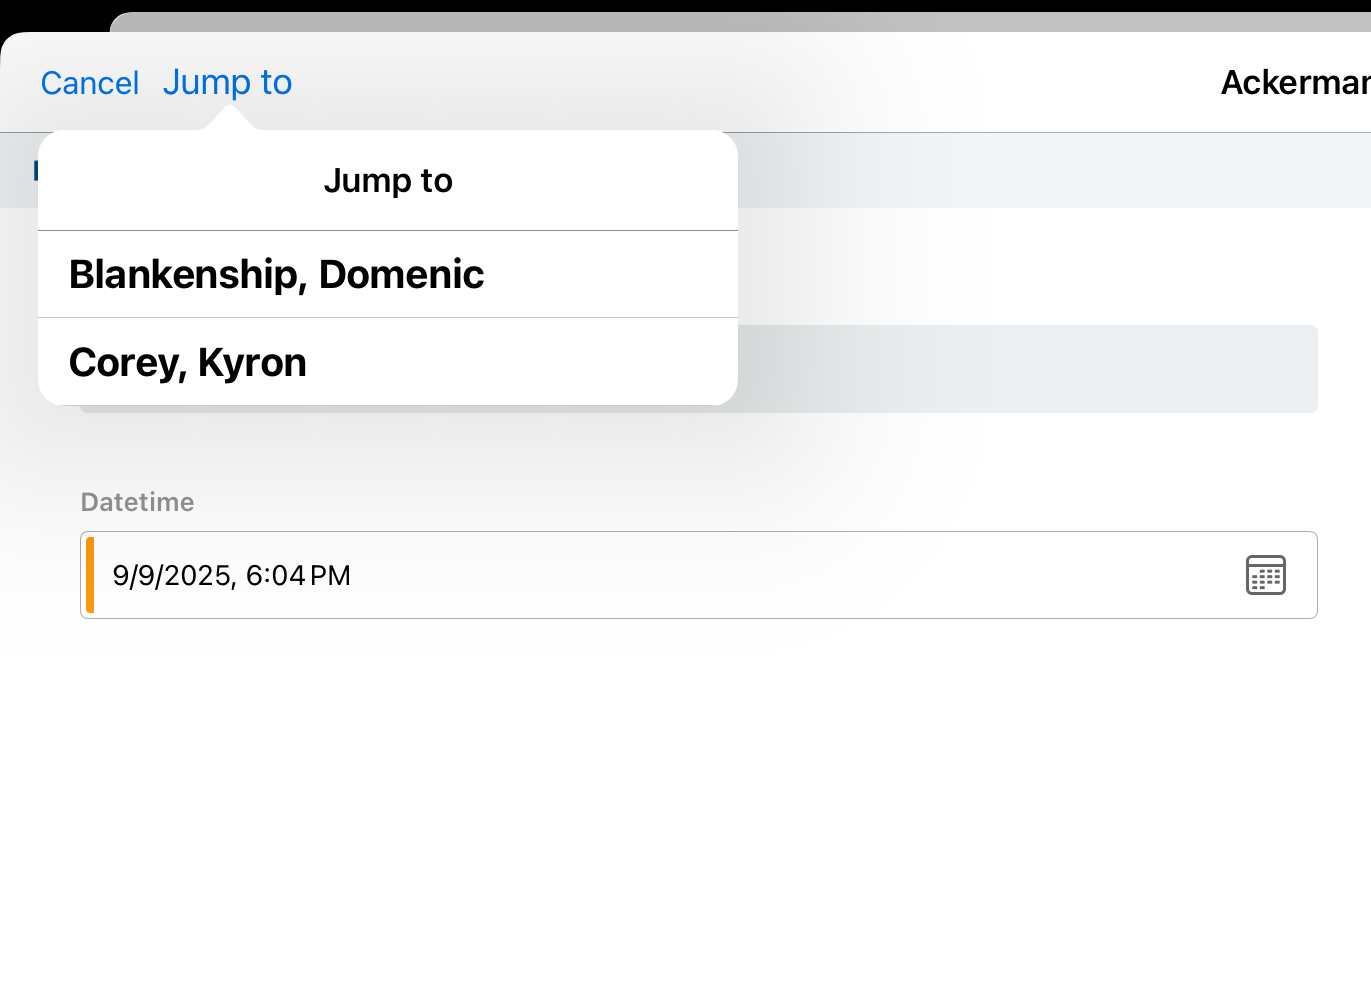Image resolution: width=1371 pixels, height=1000 pixels.
Task: Tap the Ackerman header title
Action: tap(1294, 83)
